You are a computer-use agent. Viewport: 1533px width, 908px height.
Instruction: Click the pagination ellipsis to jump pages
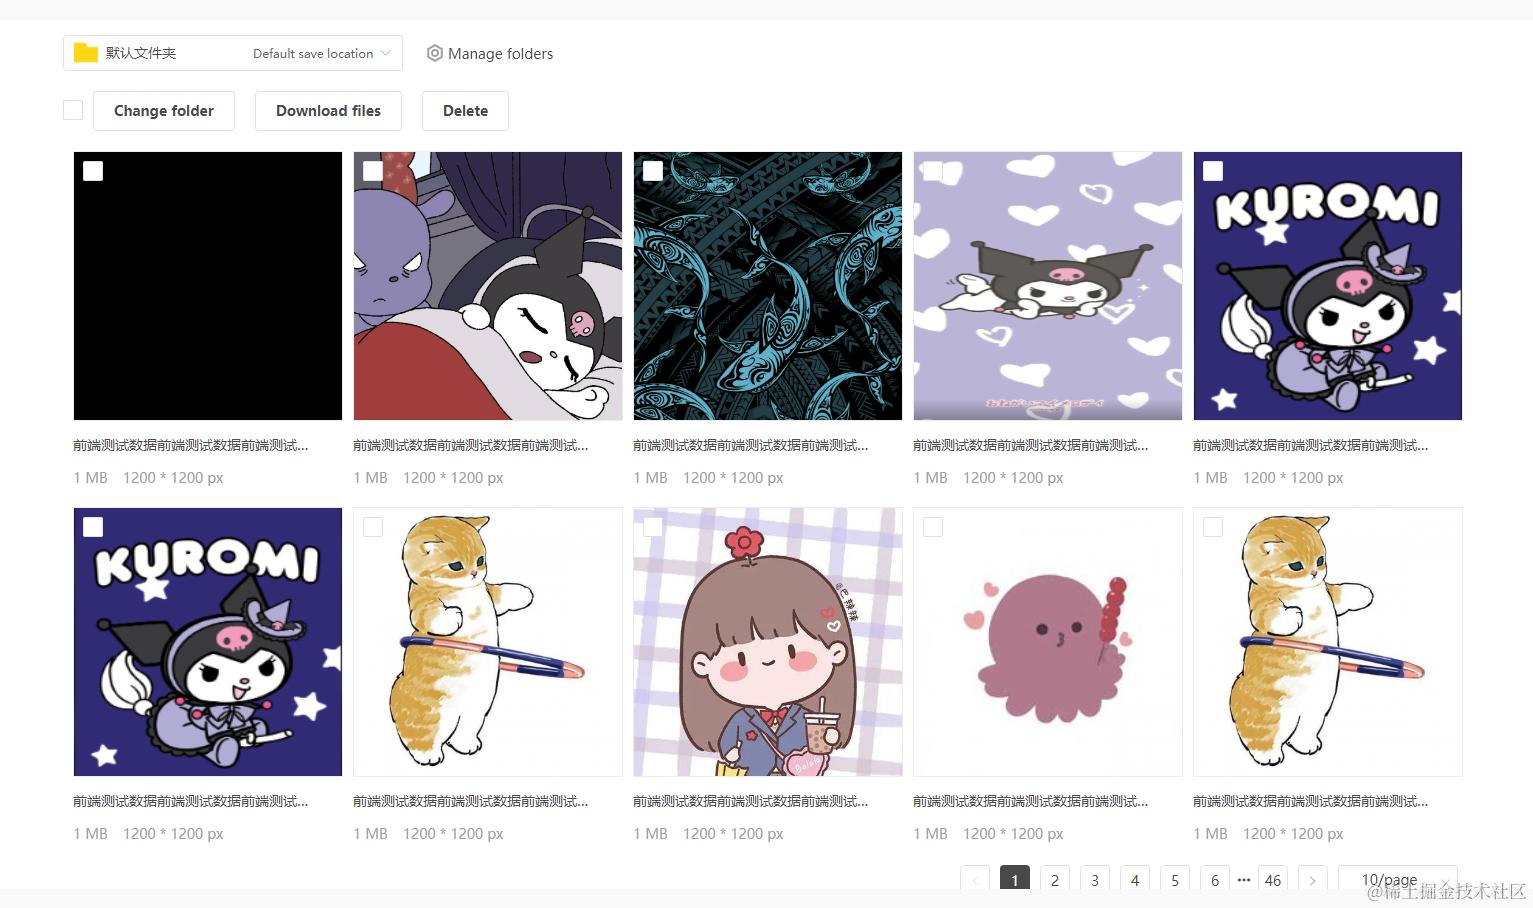[1244, 880]
